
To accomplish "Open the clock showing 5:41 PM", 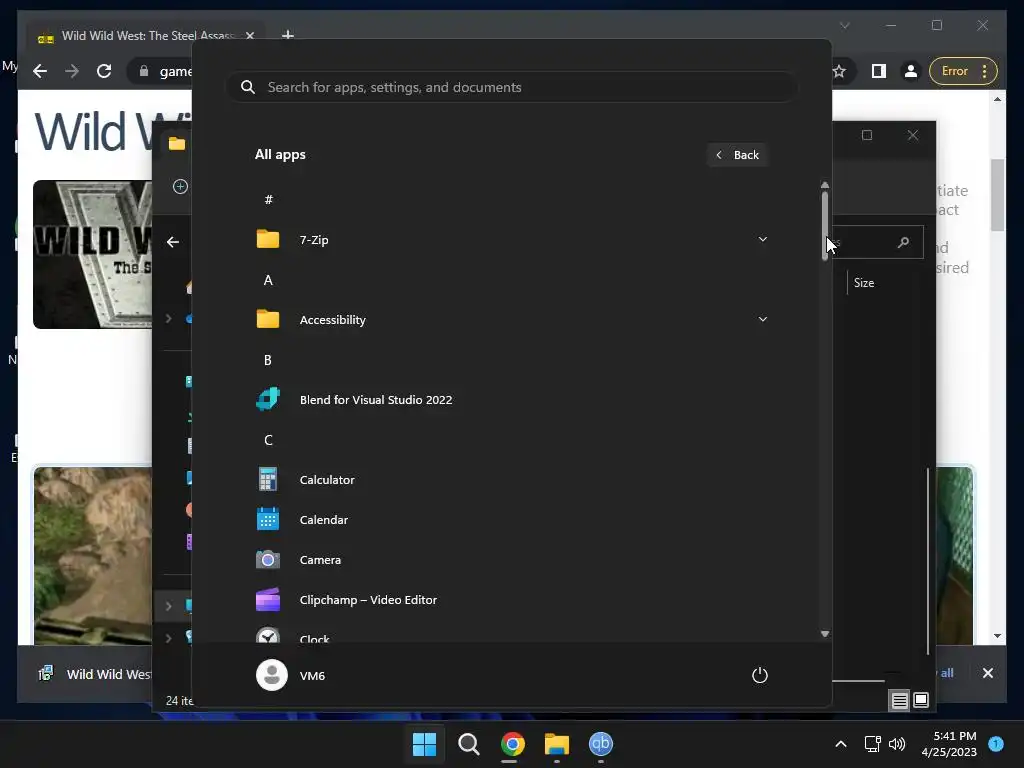I will [949, 744].
